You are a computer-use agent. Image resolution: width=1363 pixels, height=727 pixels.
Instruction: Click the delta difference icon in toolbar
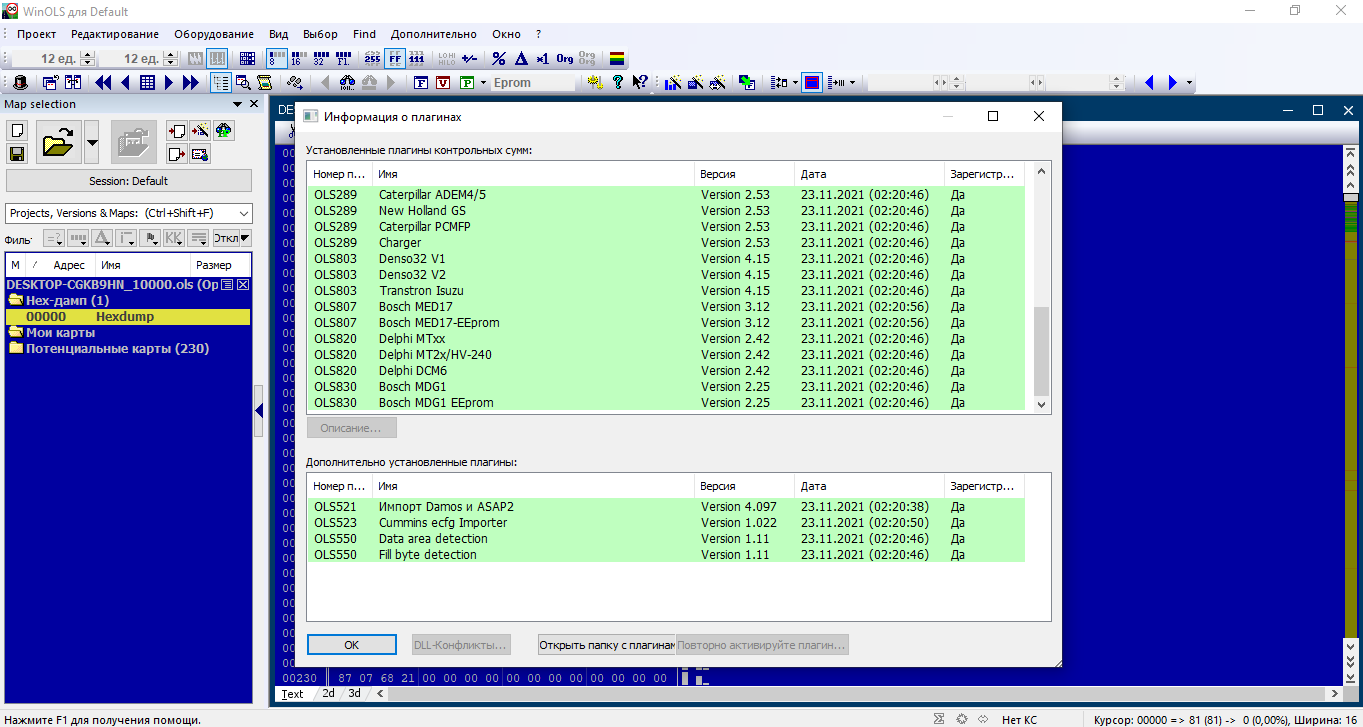click(x=520, y=59)
